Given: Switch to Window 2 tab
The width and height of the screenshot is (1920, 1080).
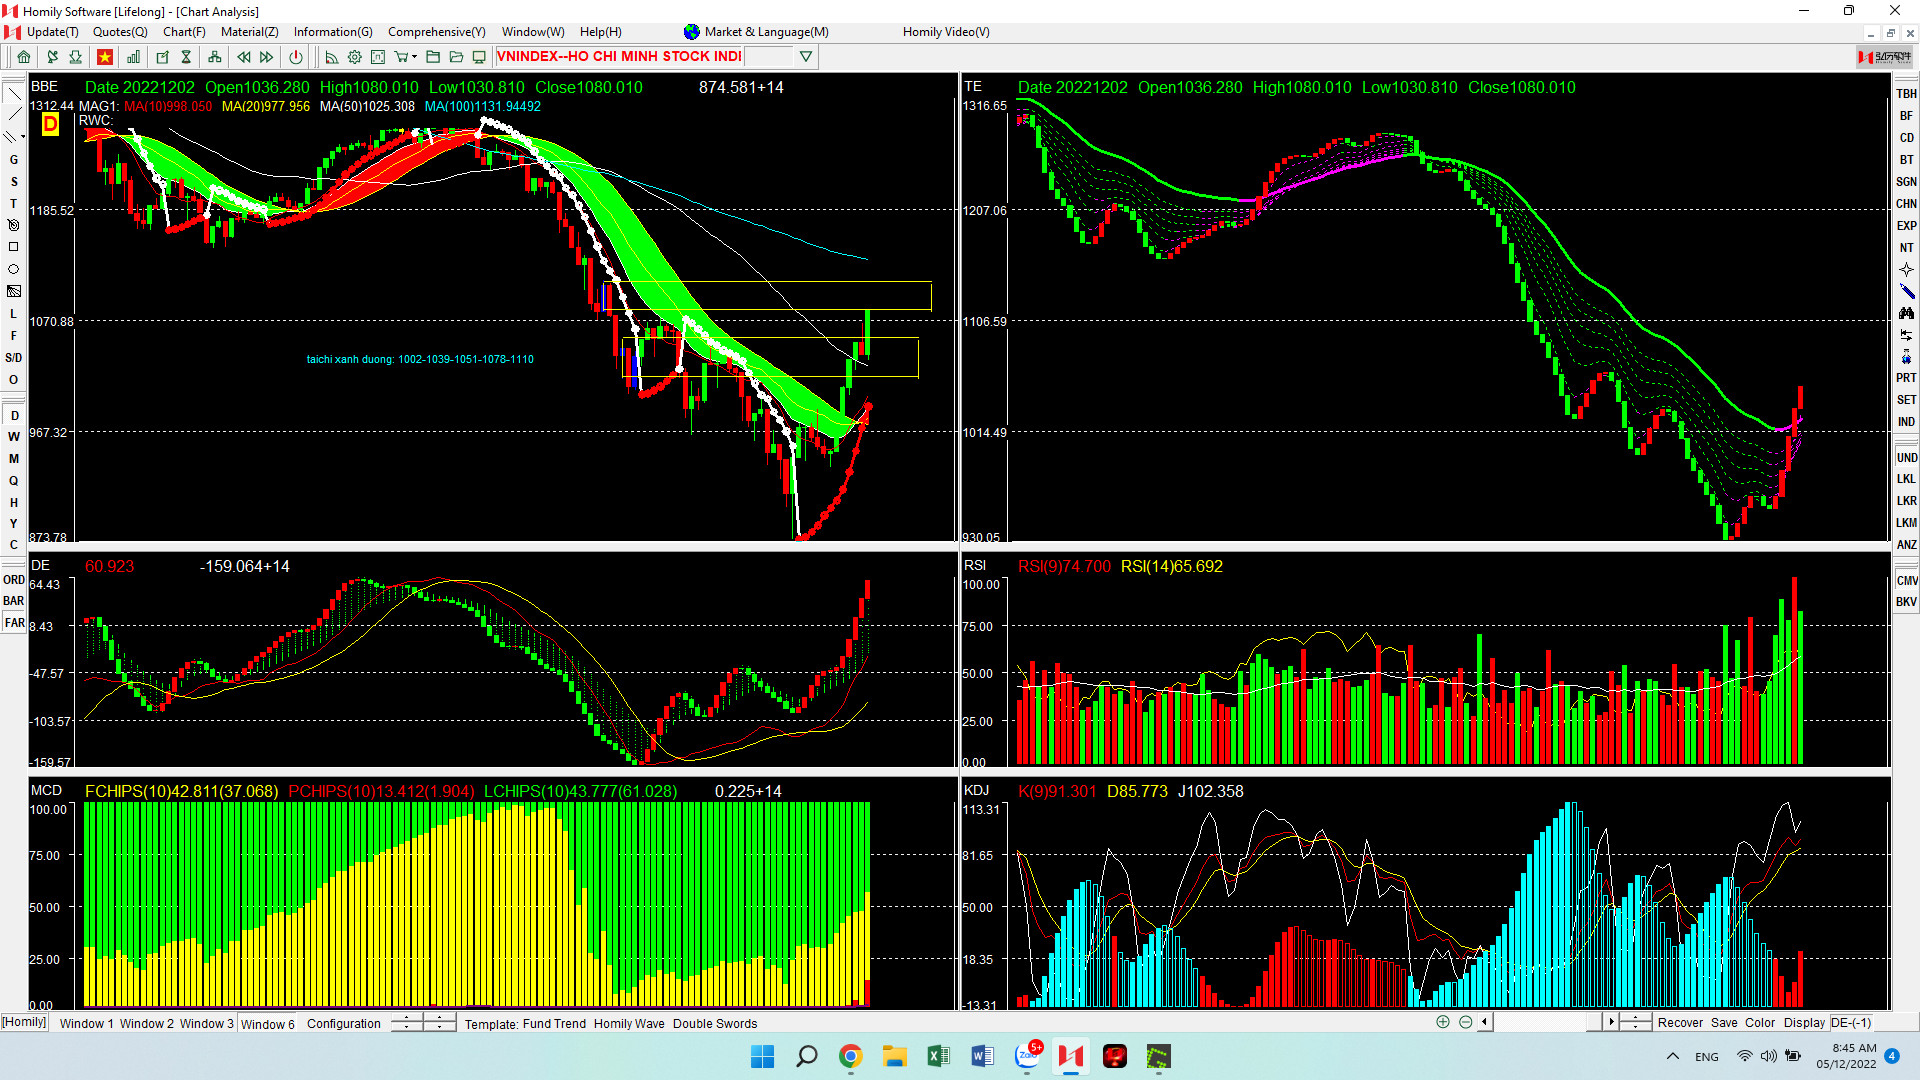Looking at the screenshot, I should [x=147, y=1023].
